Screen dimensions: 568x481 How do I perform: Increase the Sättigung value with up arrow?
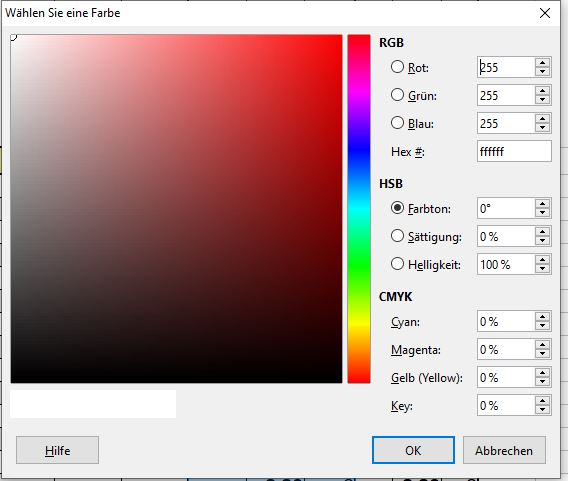(542, 232)
